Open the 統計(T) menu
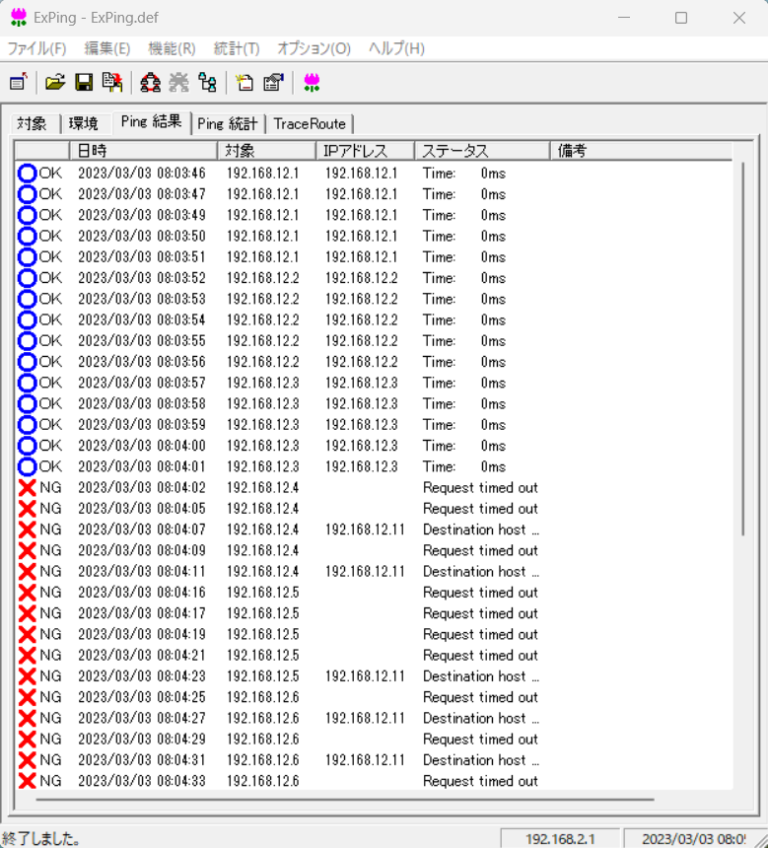 pos(236,48)
